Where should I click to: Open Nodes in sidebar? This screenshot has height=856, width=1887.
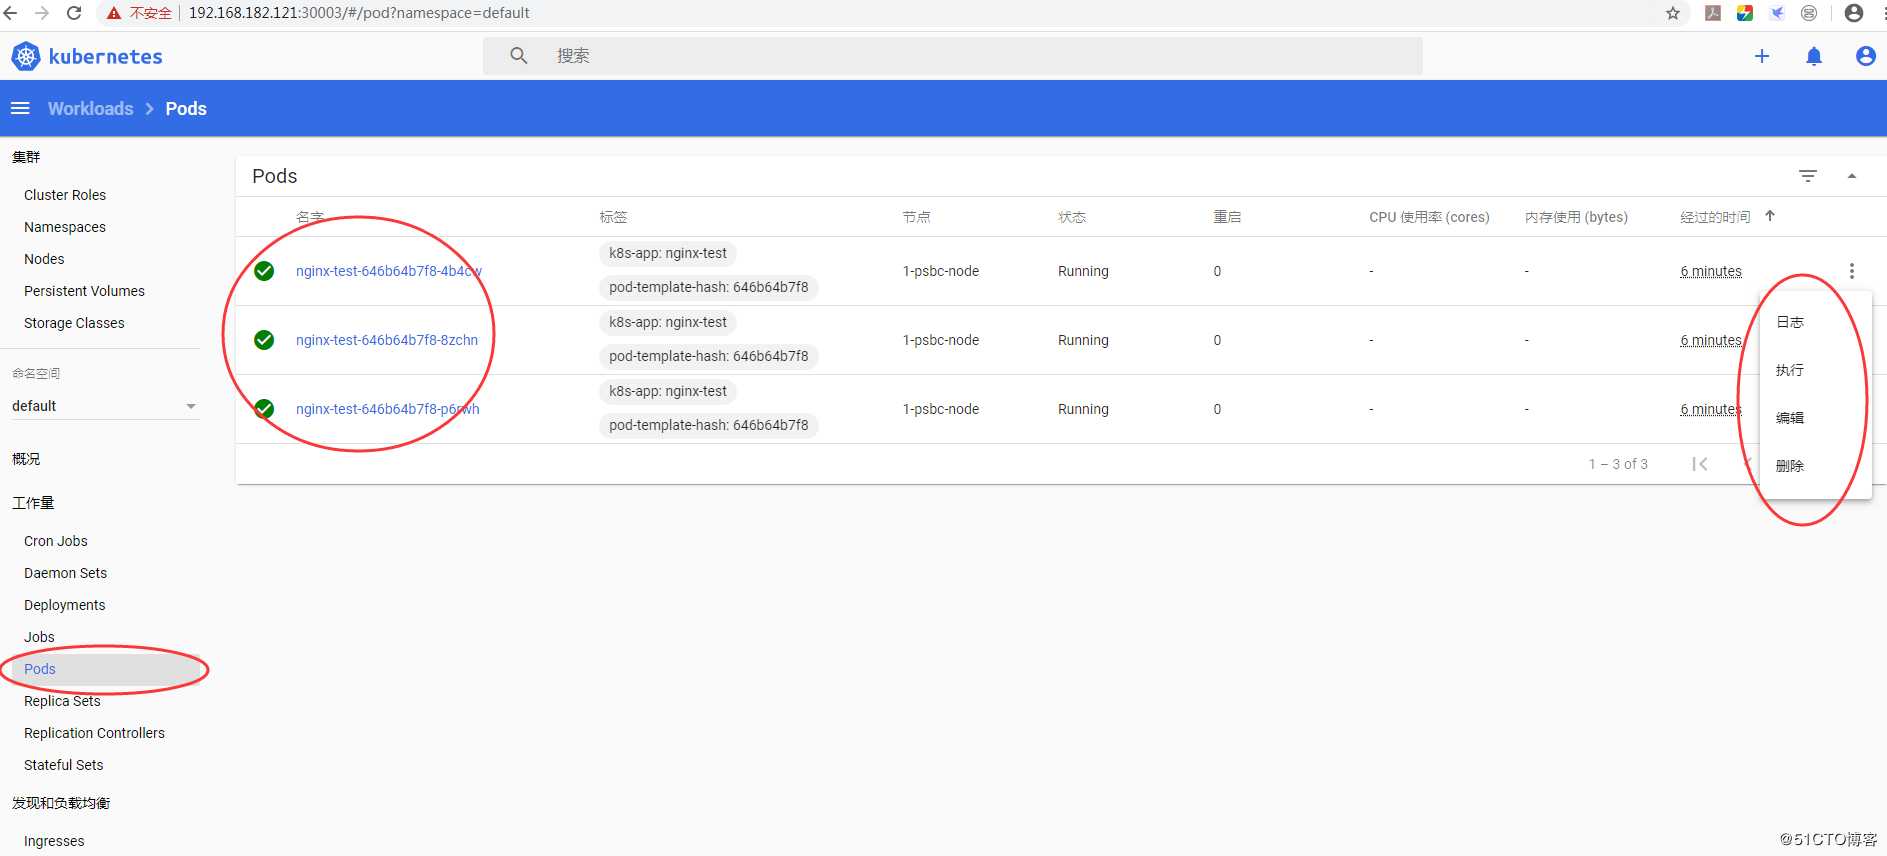pyautogui.click(x=44, y=259)
